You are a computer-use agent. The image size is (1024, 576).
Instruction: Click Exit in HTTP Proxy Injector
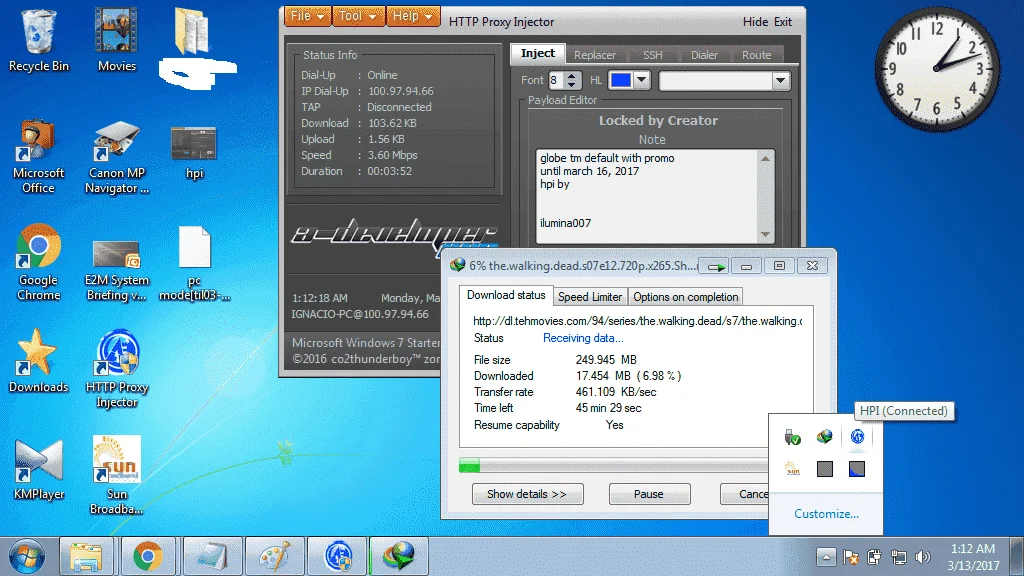tap(782, 22)
